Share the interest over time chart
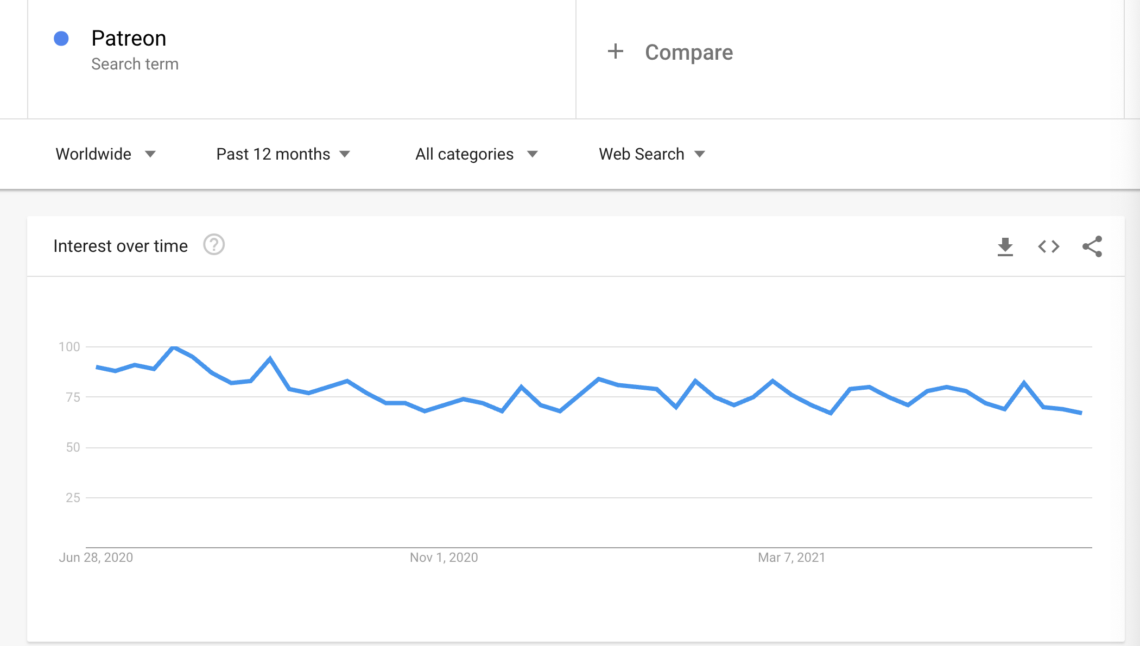The width and height of the screenshot is (1140, 646). pos(1092,246)
